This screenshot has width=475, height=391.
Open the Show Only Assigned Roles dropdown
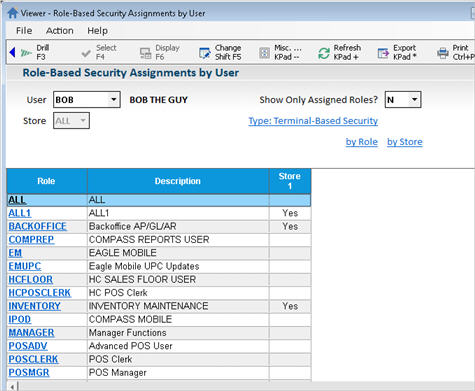pos(414,100)
